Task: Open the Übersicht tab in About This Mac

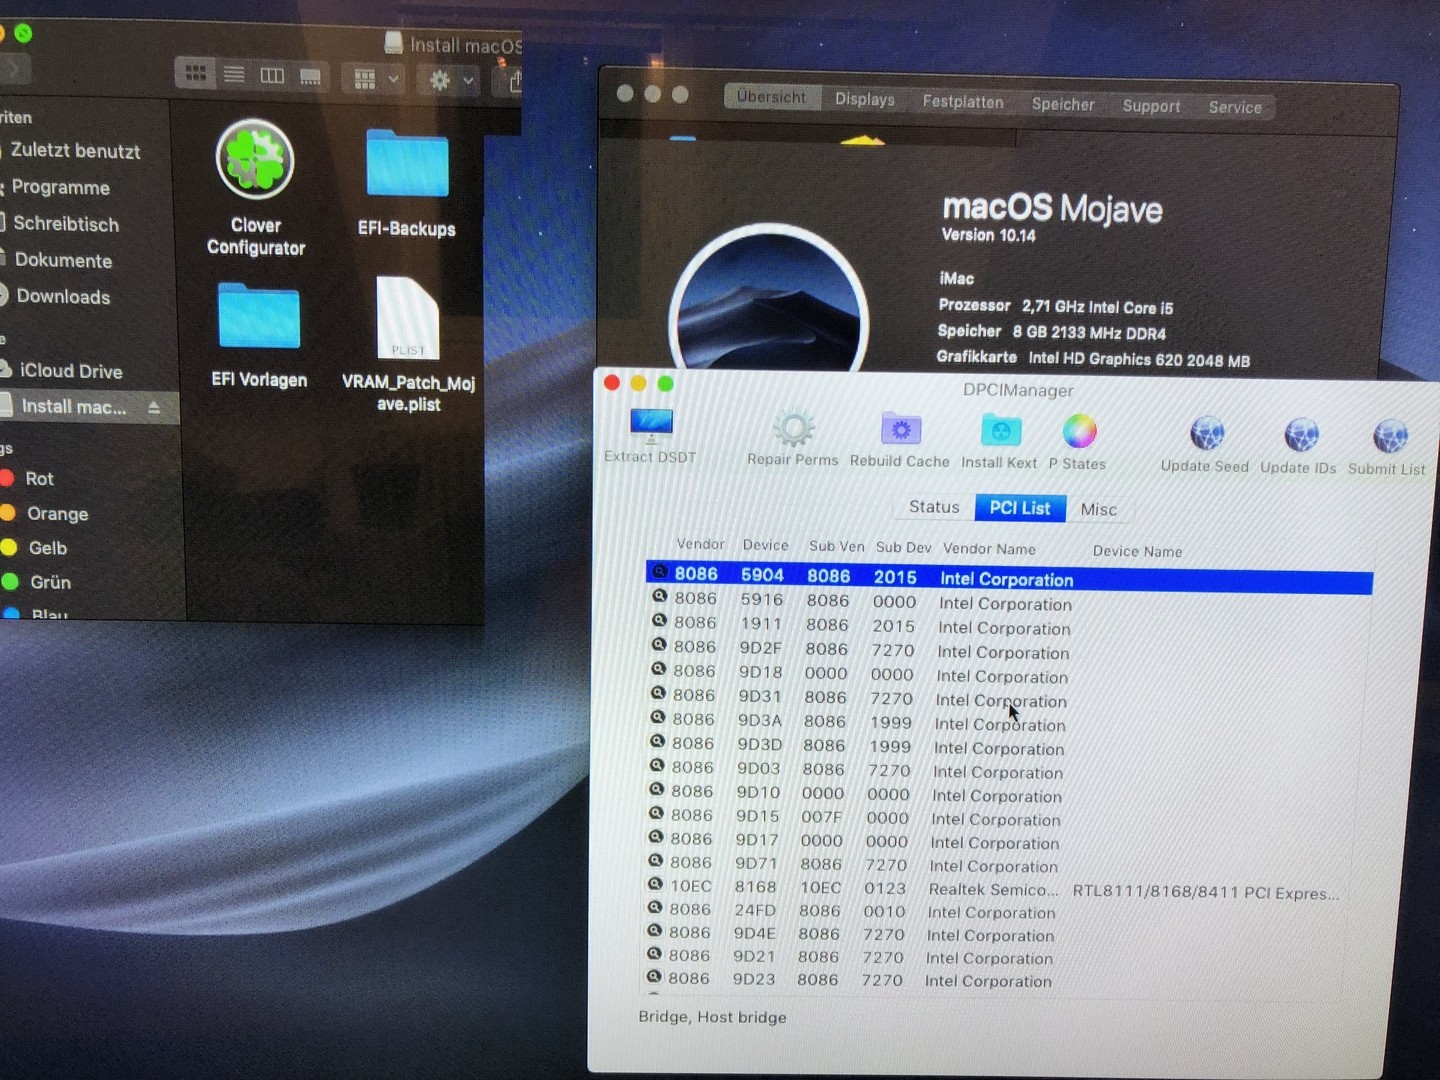Action: [771, 97]
